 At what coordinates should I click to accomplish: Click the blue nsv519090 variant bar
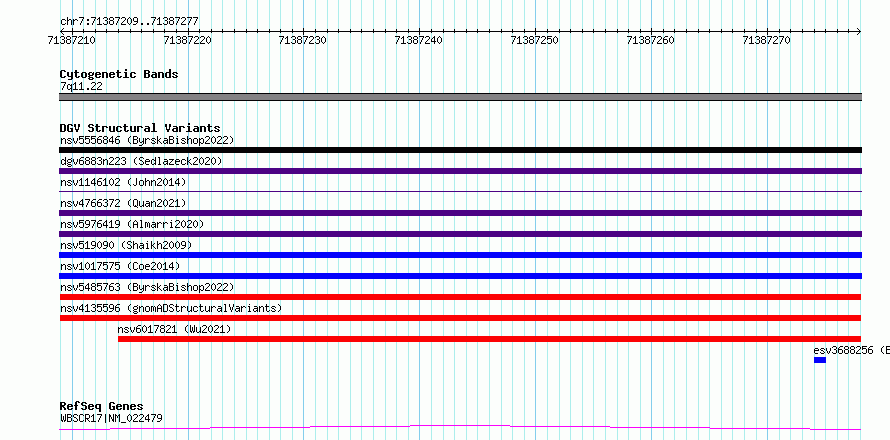click(x=460, y=255)
